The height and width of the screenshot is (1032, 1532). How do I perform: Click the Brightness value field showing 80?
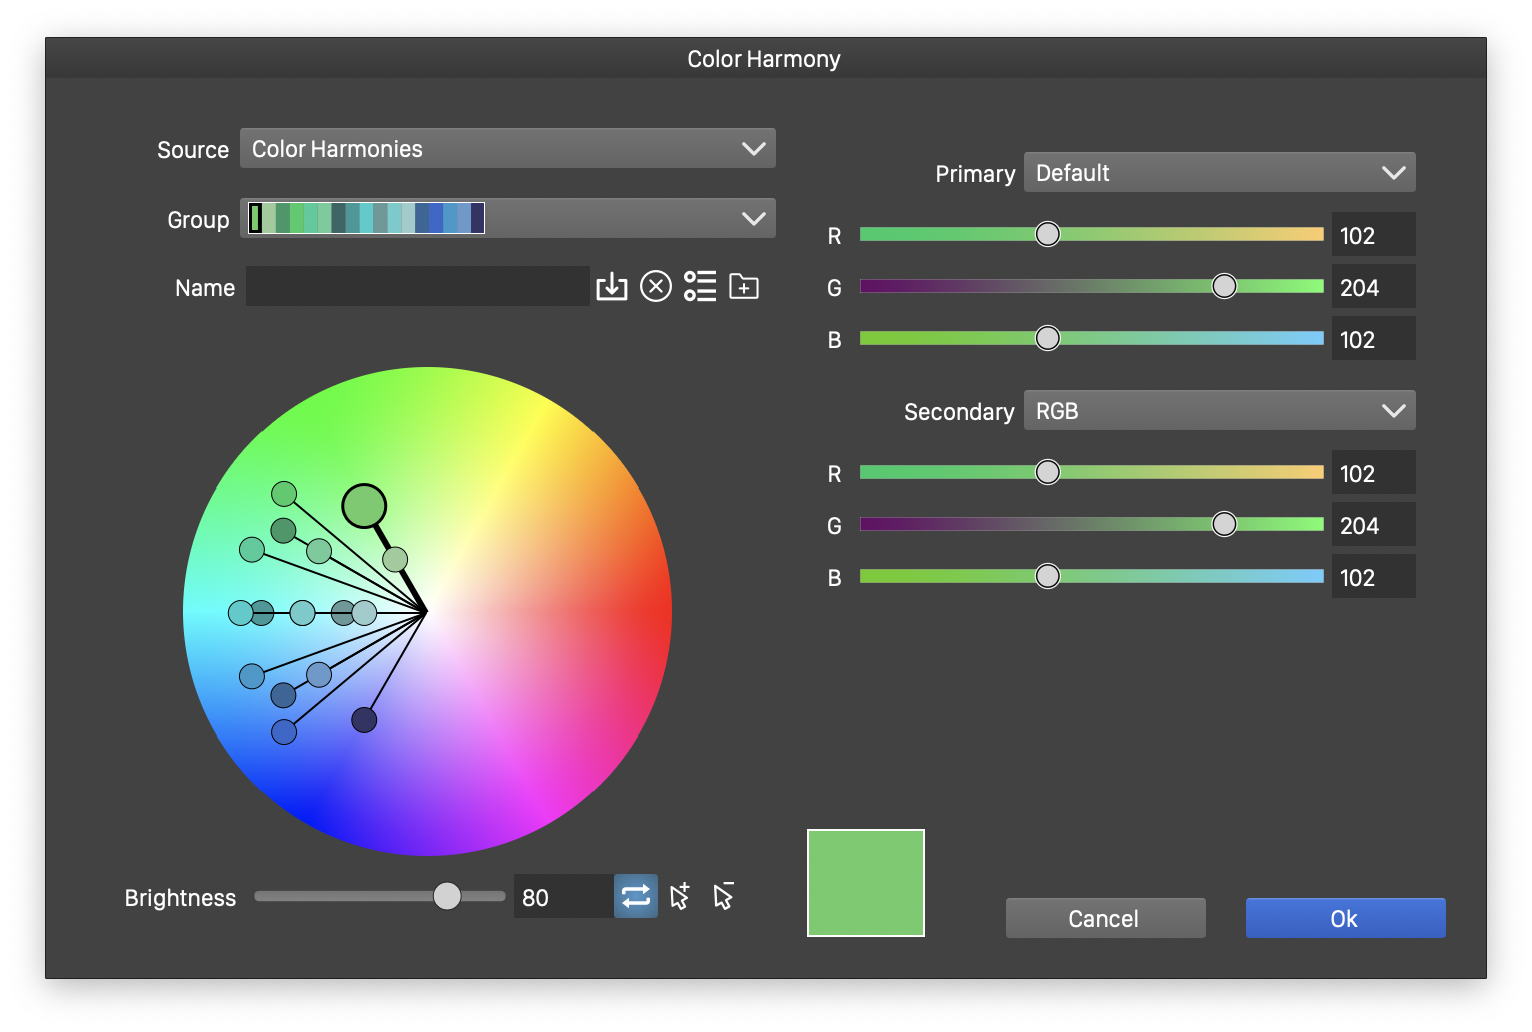pyautogui.click(x=562, y=897)
